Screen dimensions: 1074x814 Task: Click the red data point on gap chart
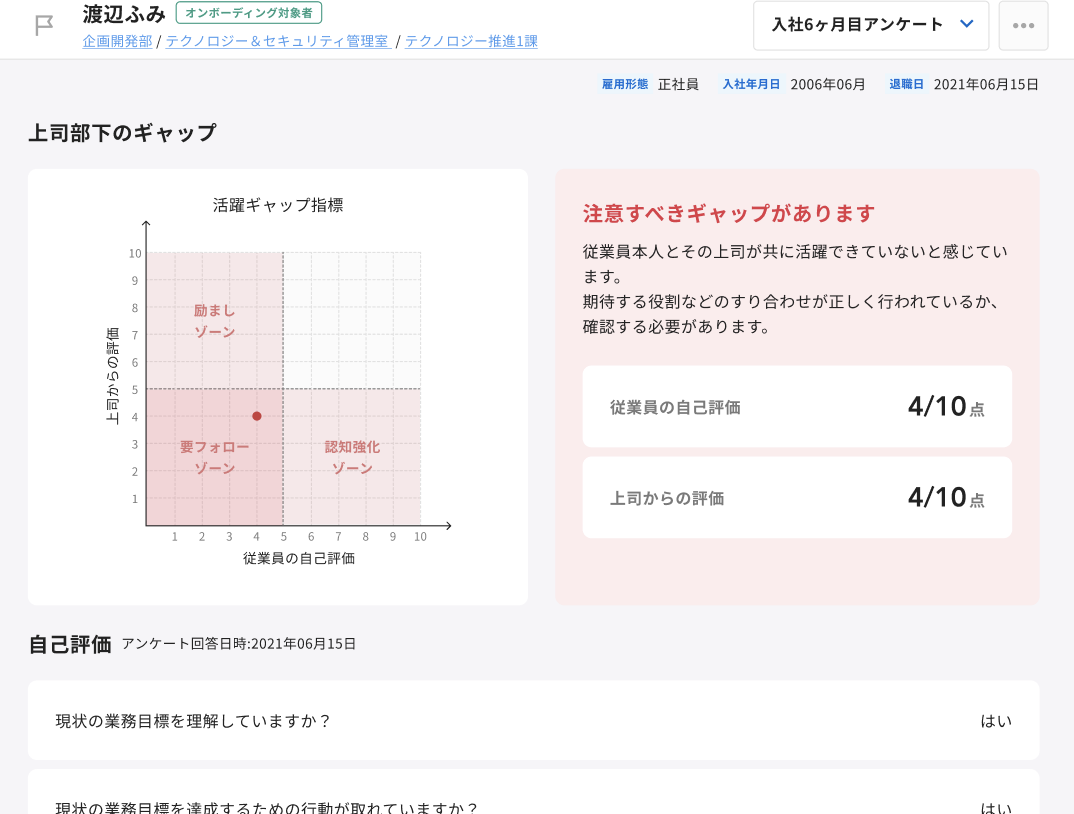coord(257,416)
